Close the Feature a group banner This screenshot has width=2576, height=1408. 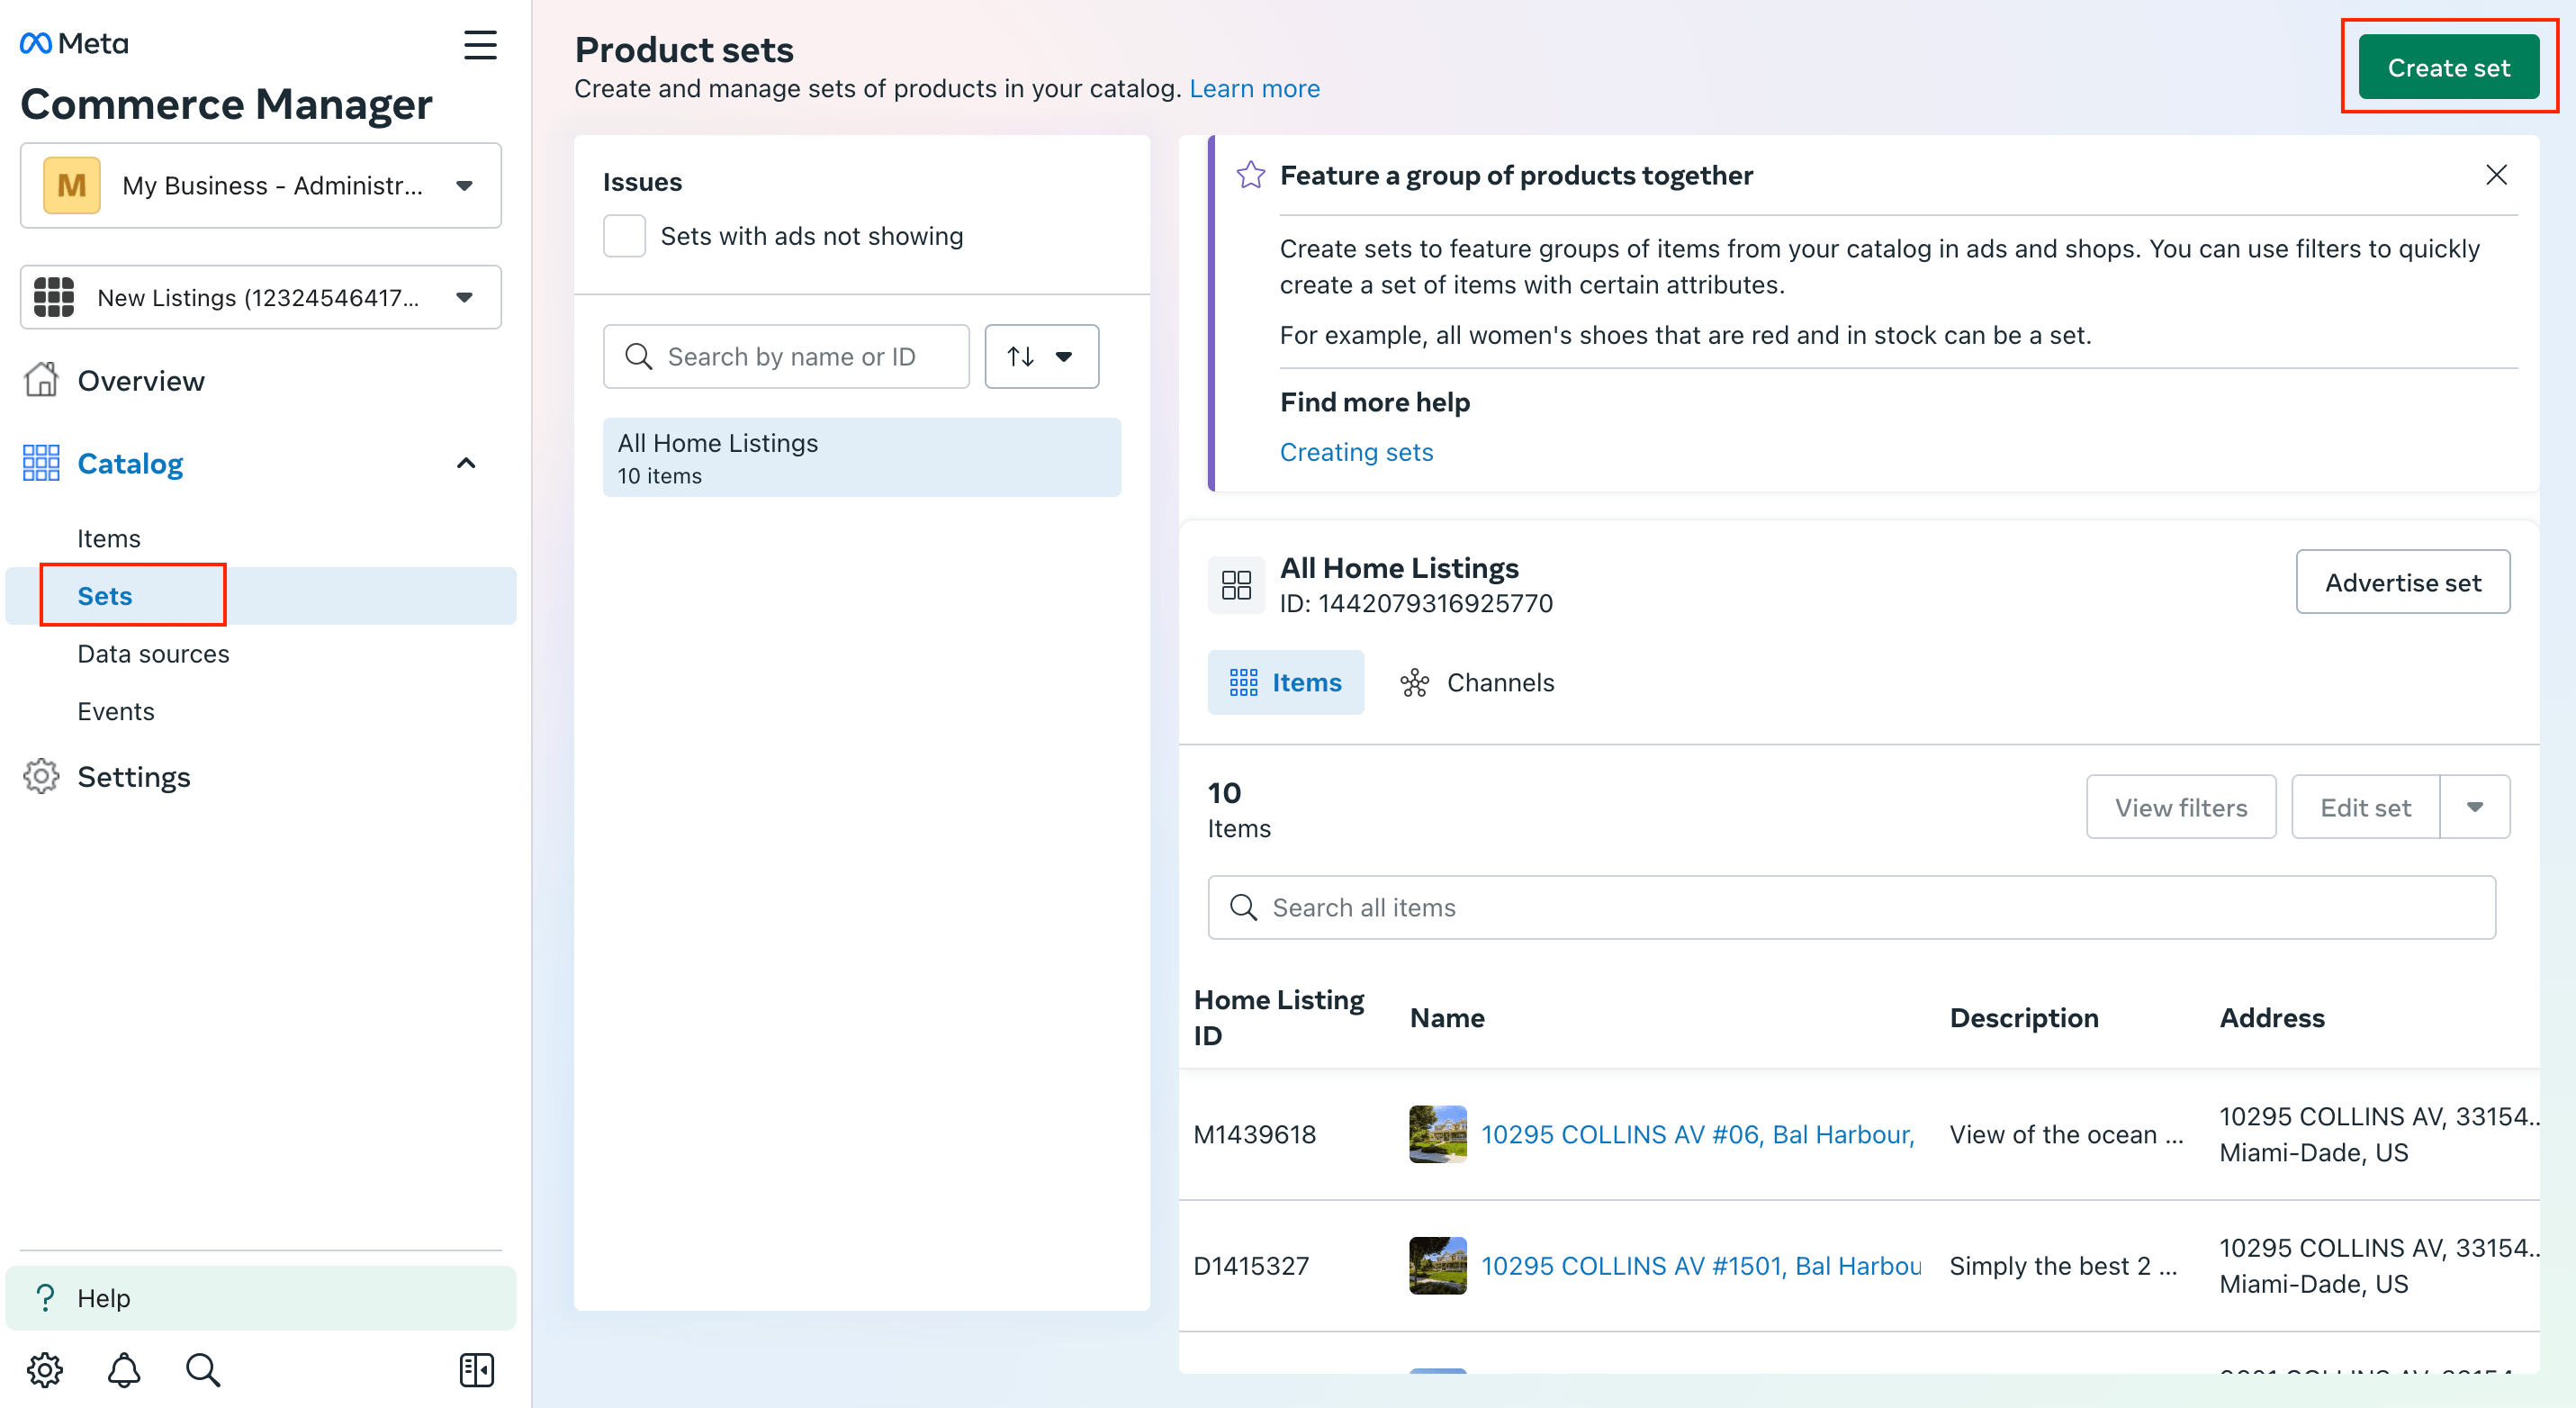tap(2496, 175)
